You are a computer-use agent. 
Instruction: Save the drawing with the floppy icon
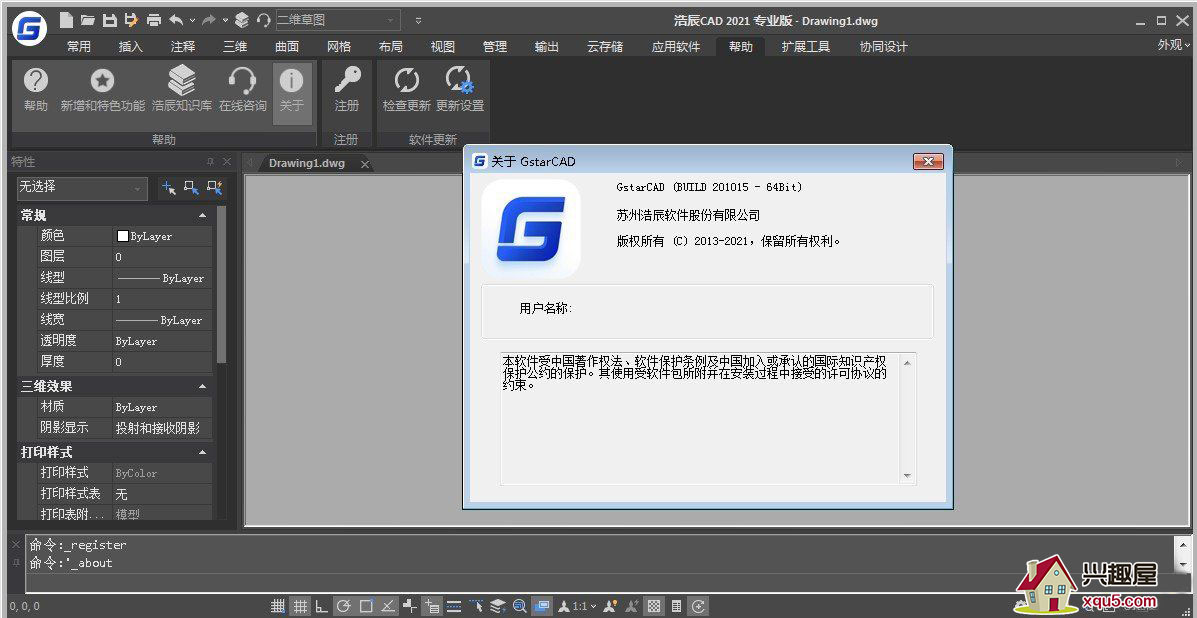pyautogui.click(x=110, y=19)
